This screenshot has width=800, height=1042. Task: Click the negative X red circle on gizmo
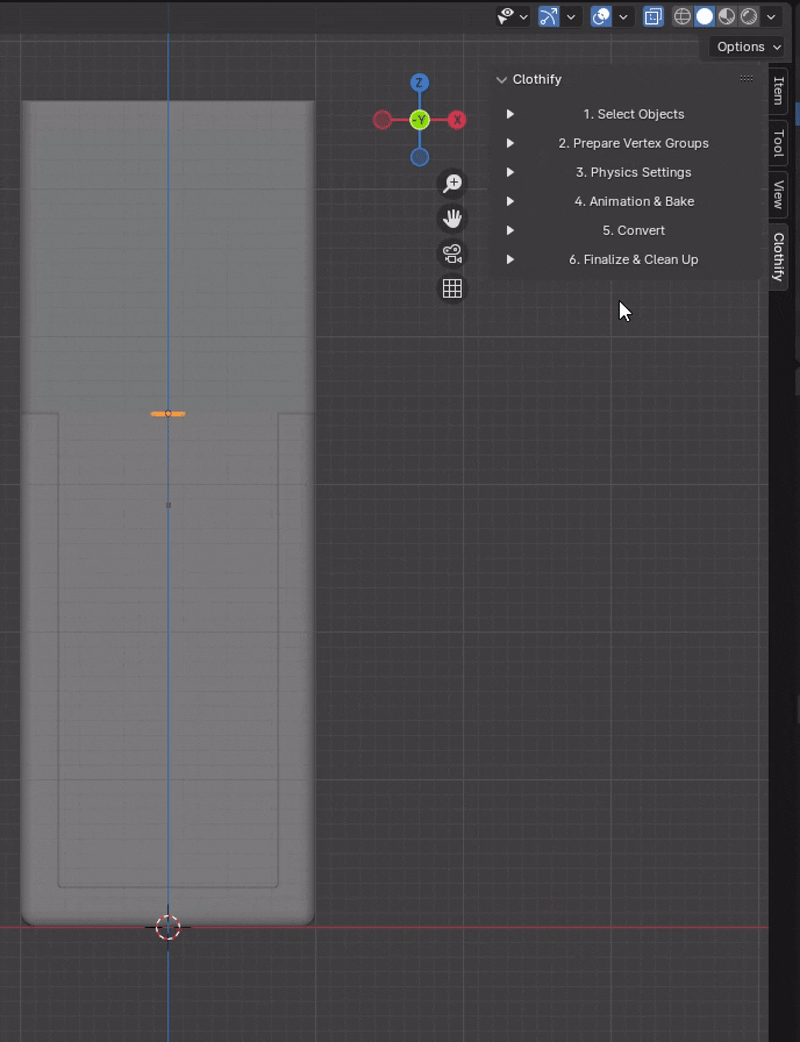[382, 120]
